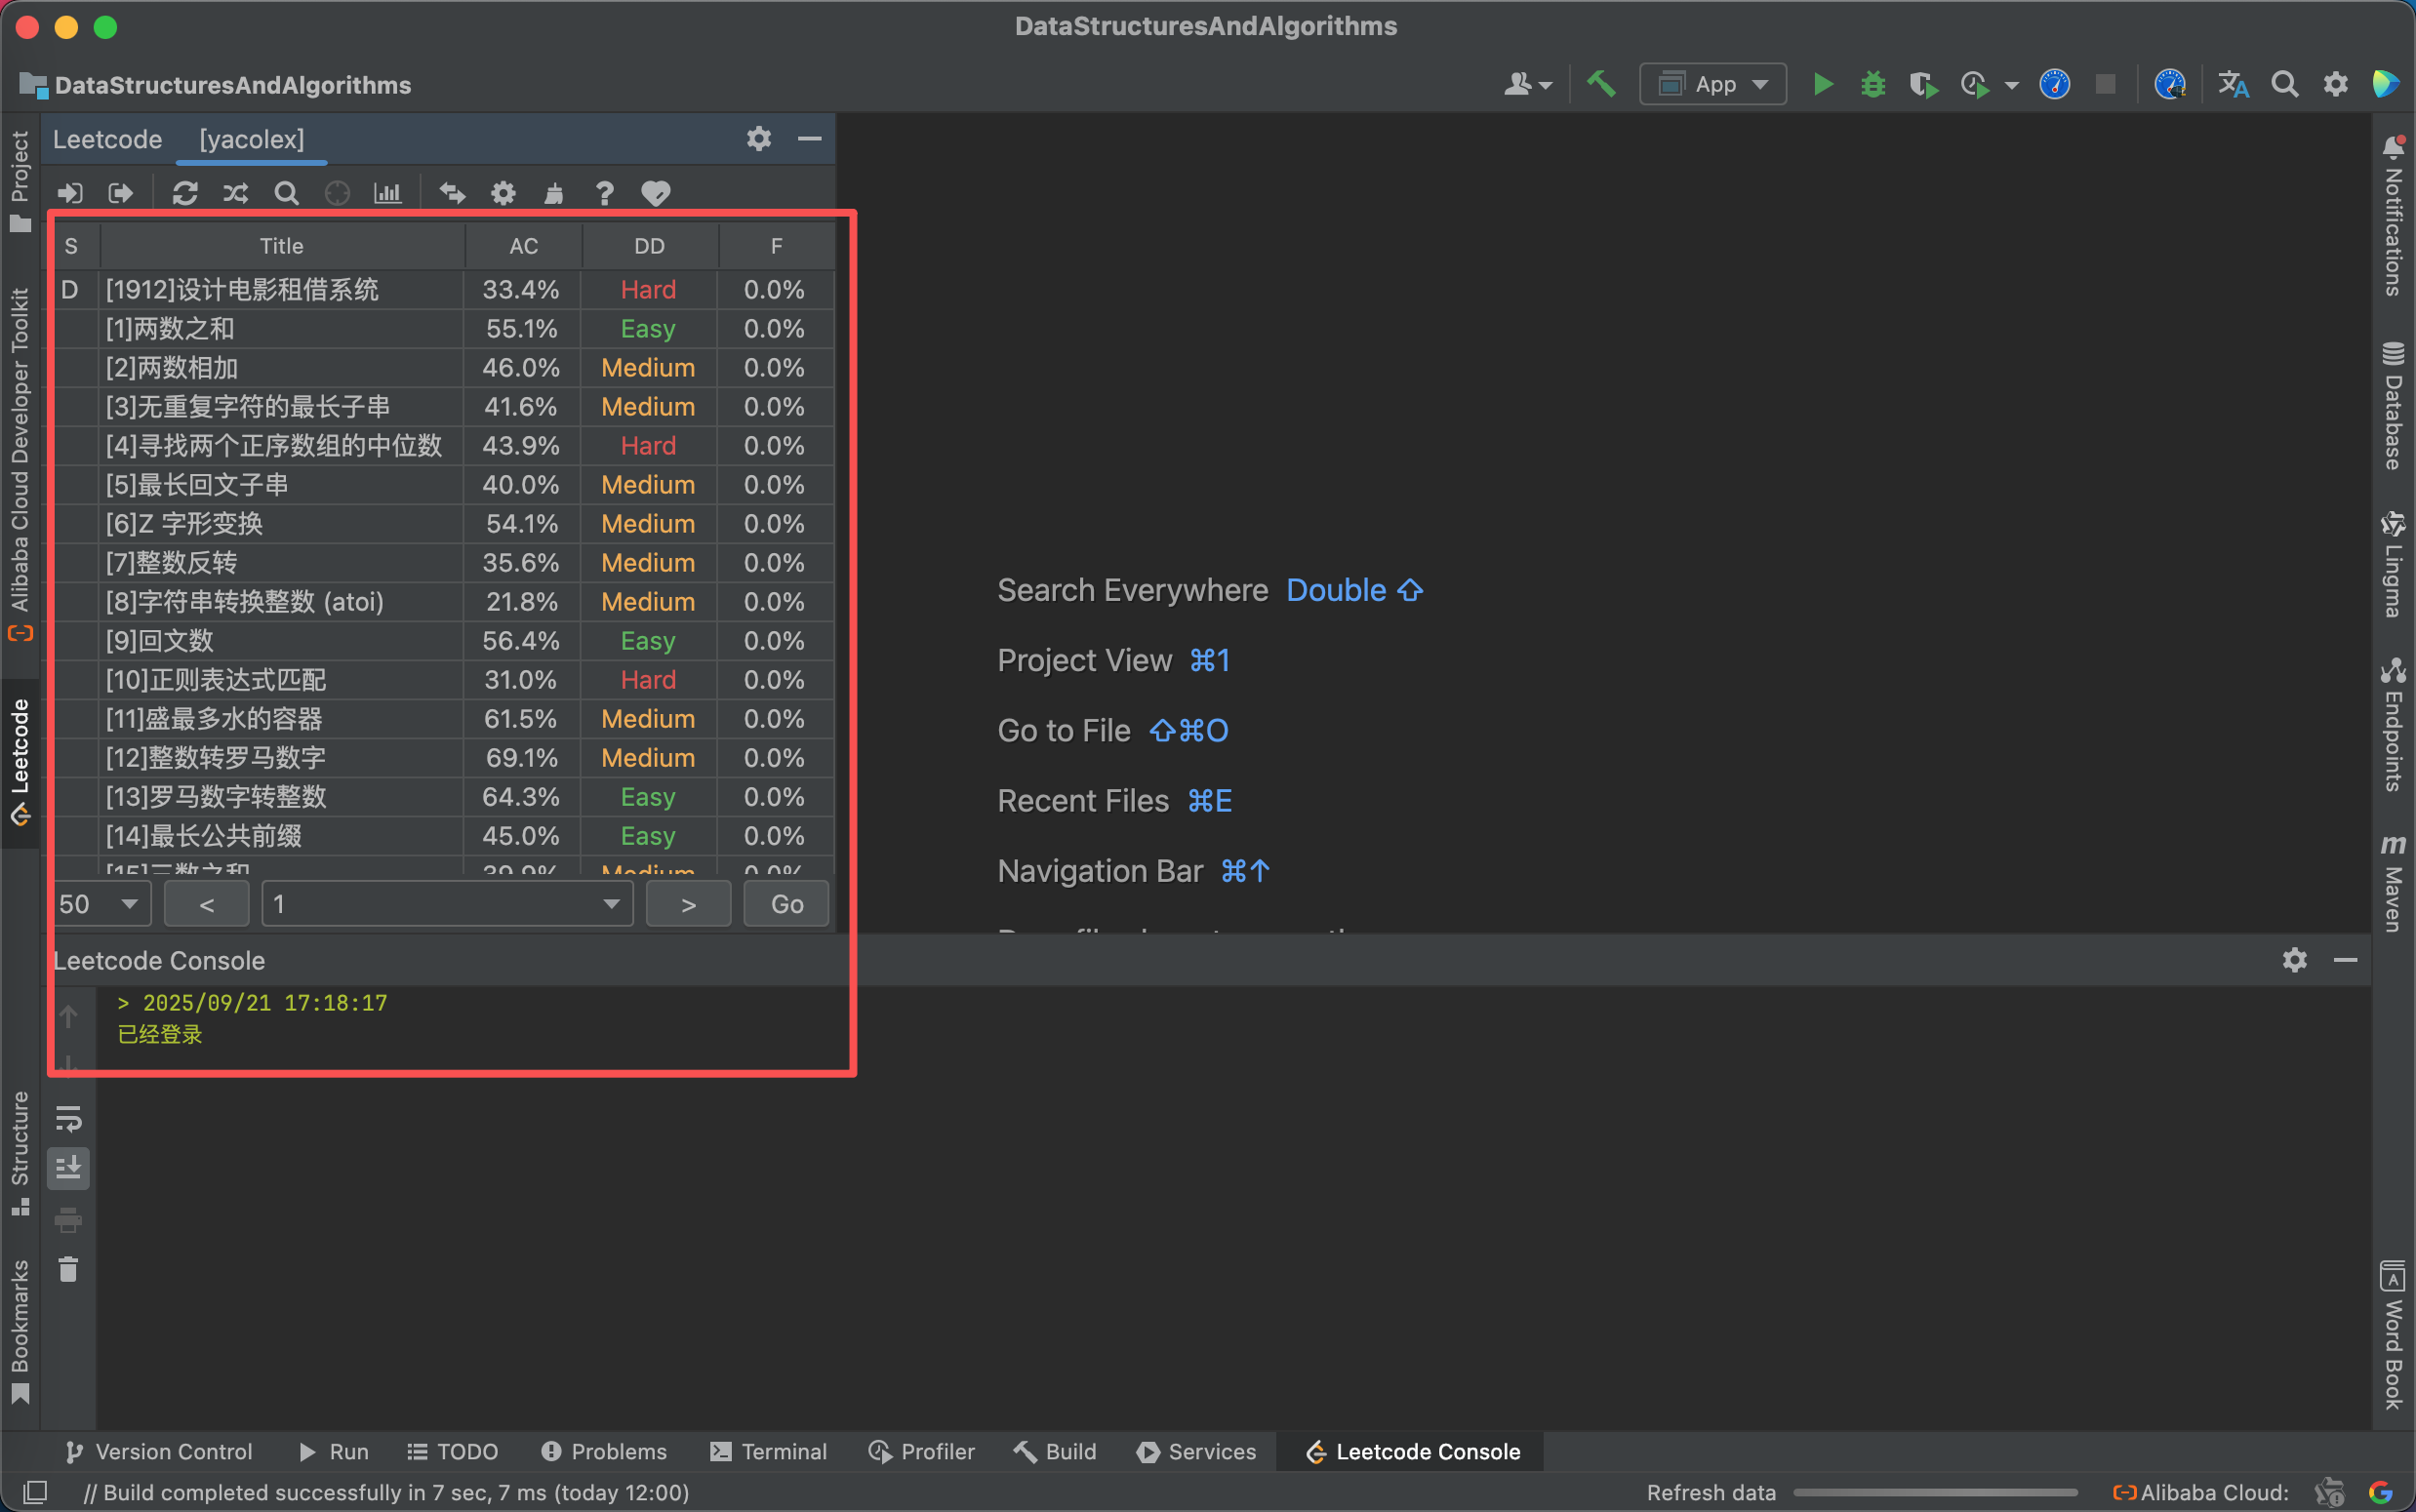This screenshot has width=2416, height=1512.
Task: Click the Leetcode sign out toolbar icon
Action: coord(121,193)
